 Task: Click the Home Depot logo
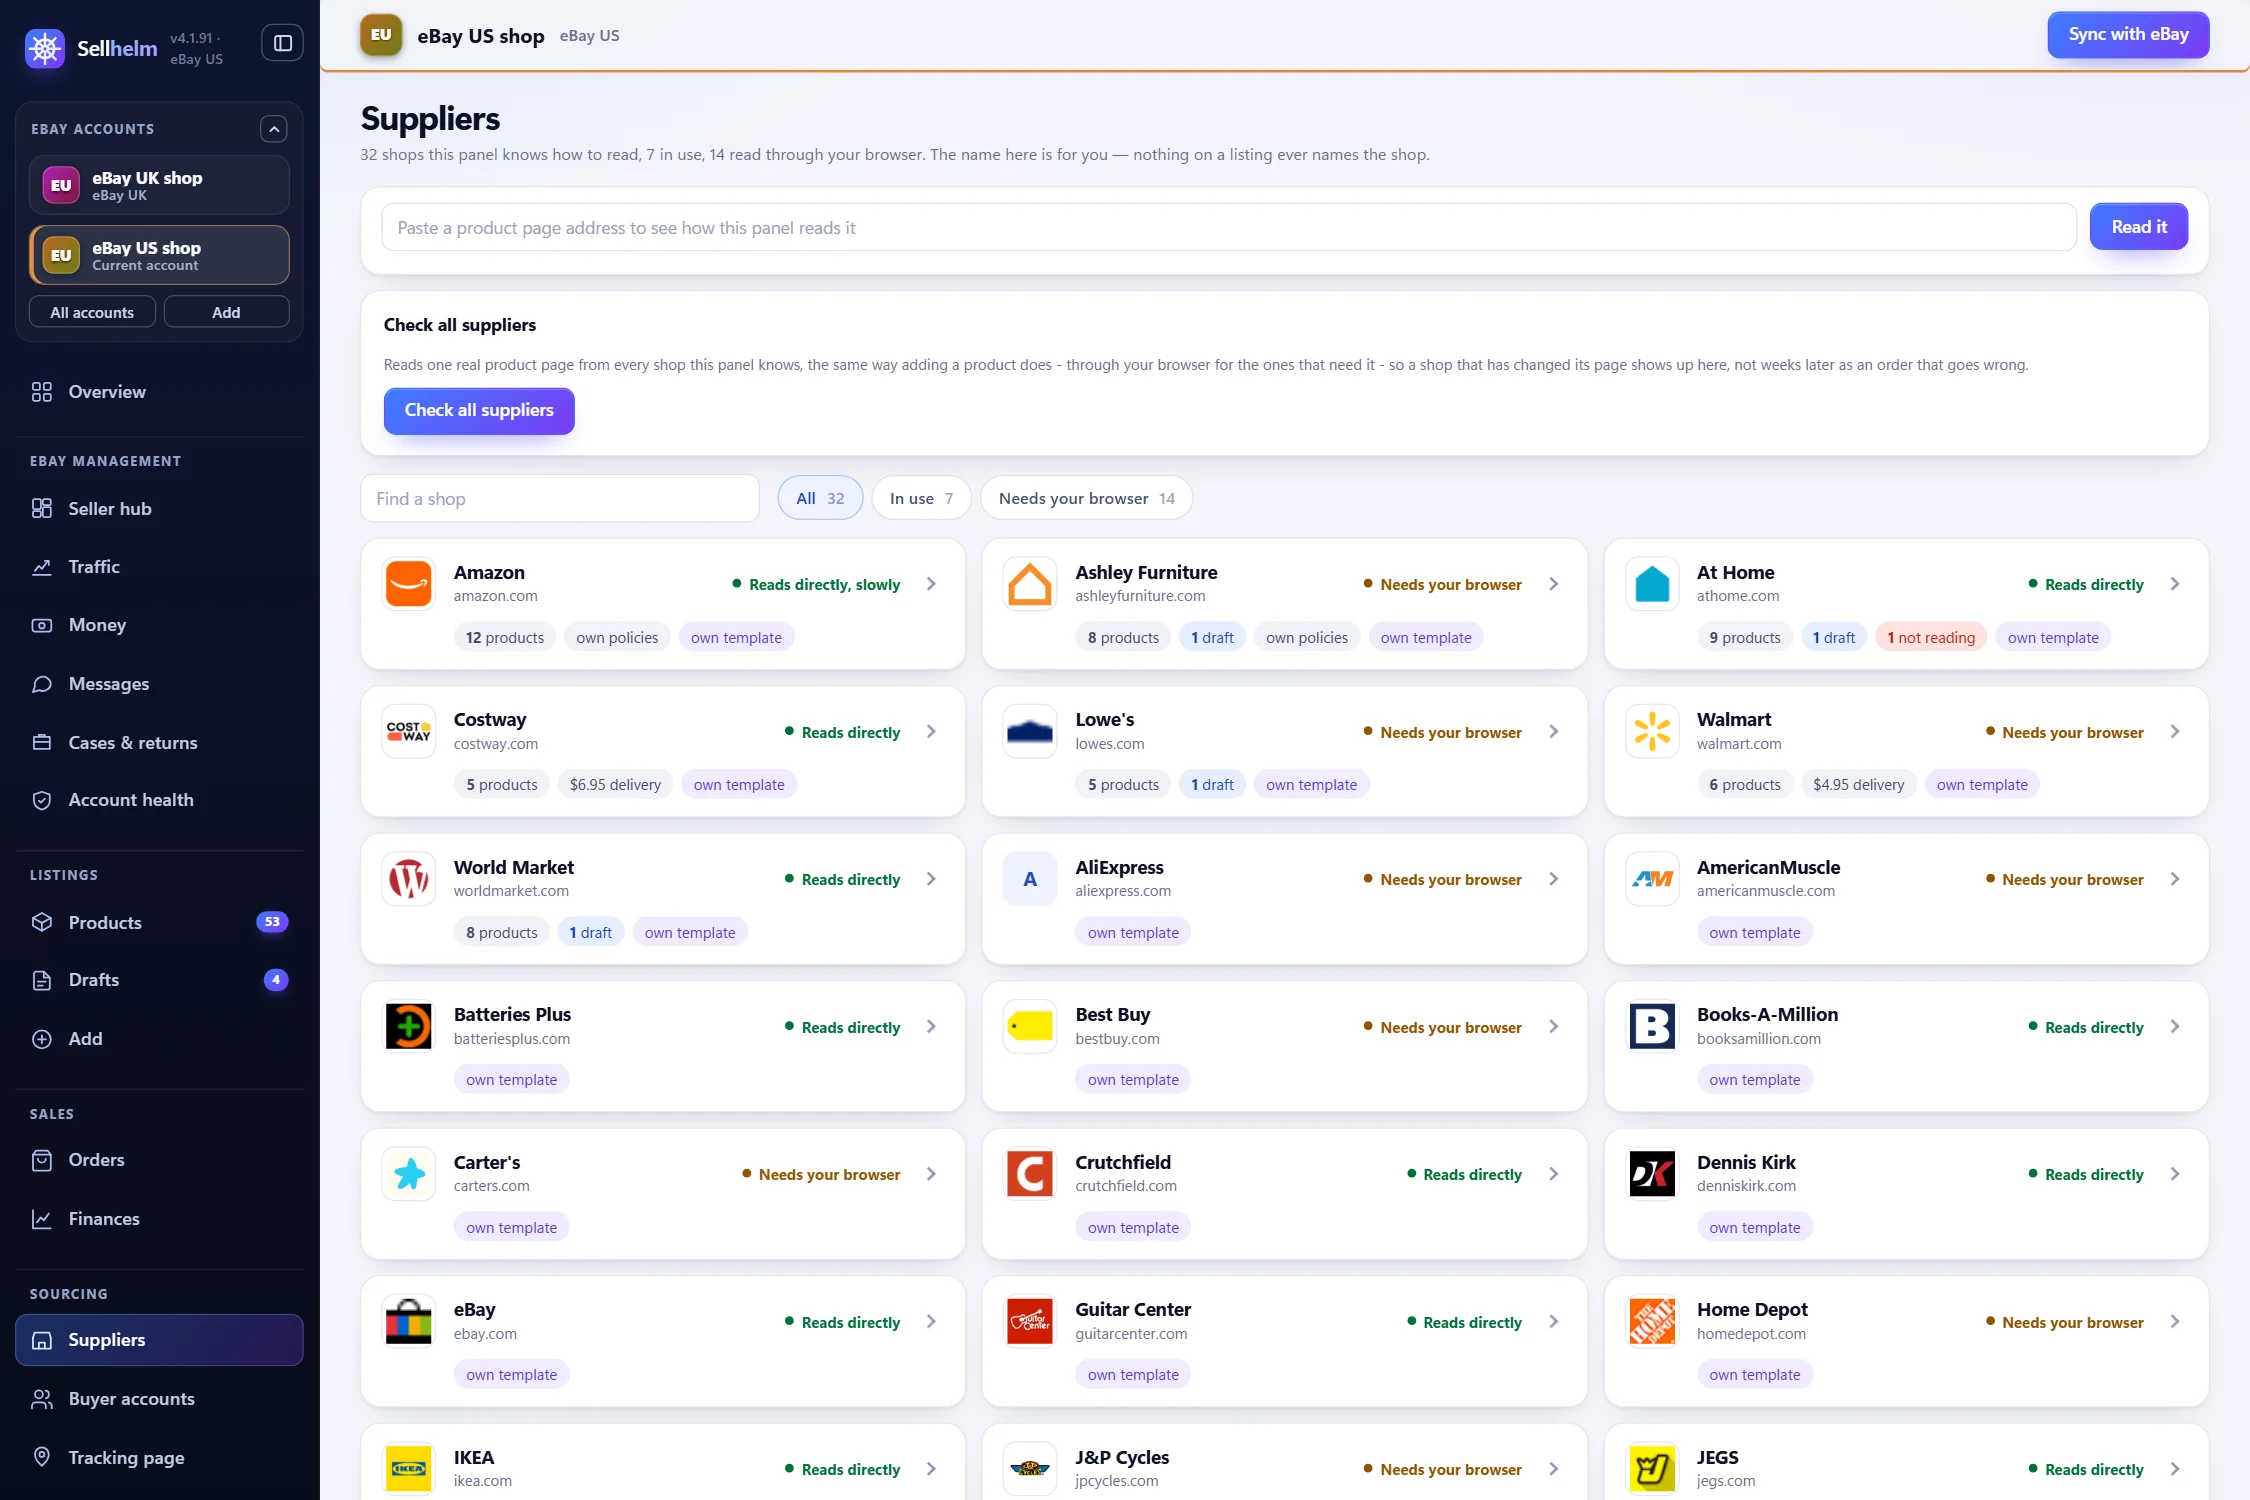[x=1652, y=1321]
